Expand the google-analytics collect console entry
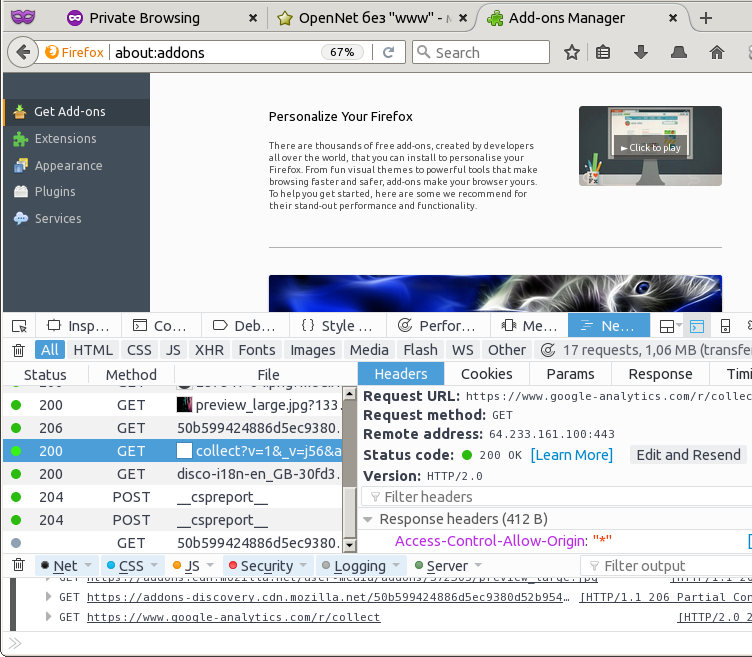 tap(50, 617)
